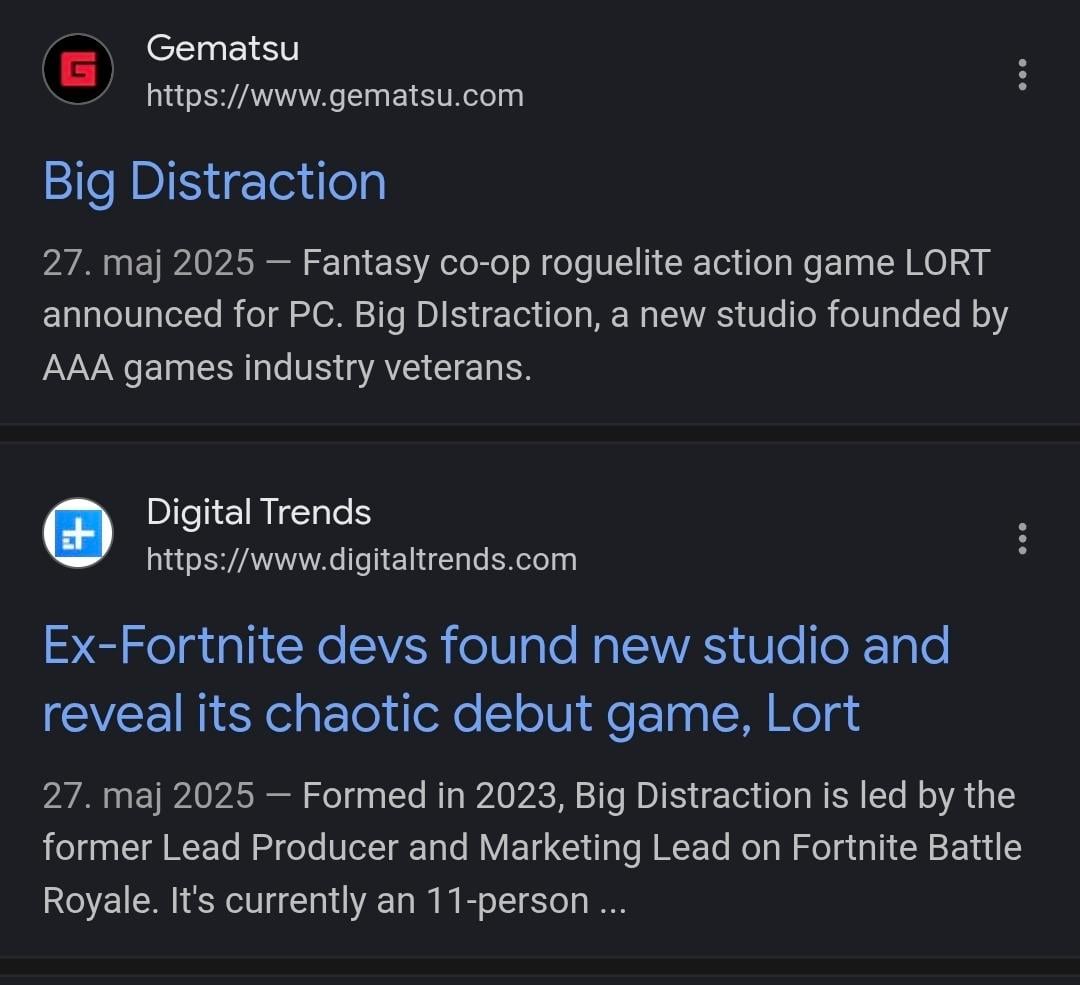Click the date in the Digital Trends snippet
This screenshot has height=985, width=1080.
[x=148, y=796]
